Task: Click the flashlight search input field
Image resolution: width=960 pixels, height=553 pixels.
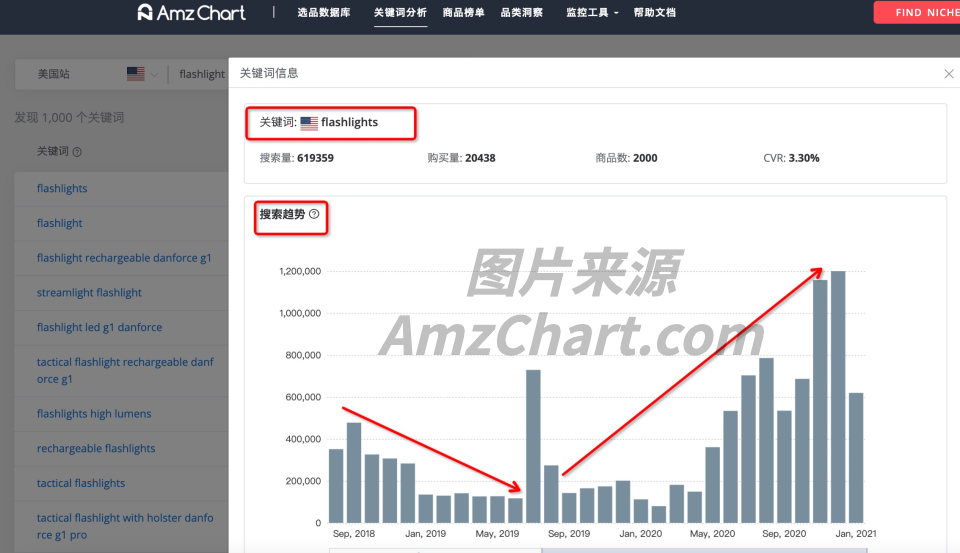Action: (x=202, y=74)
